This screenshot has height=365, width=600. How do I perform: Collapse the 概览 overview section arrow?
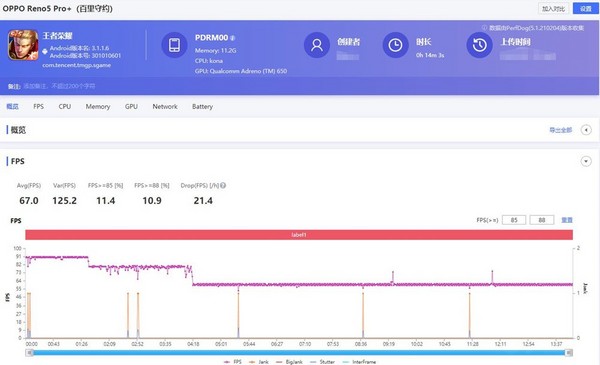(586, 130)
